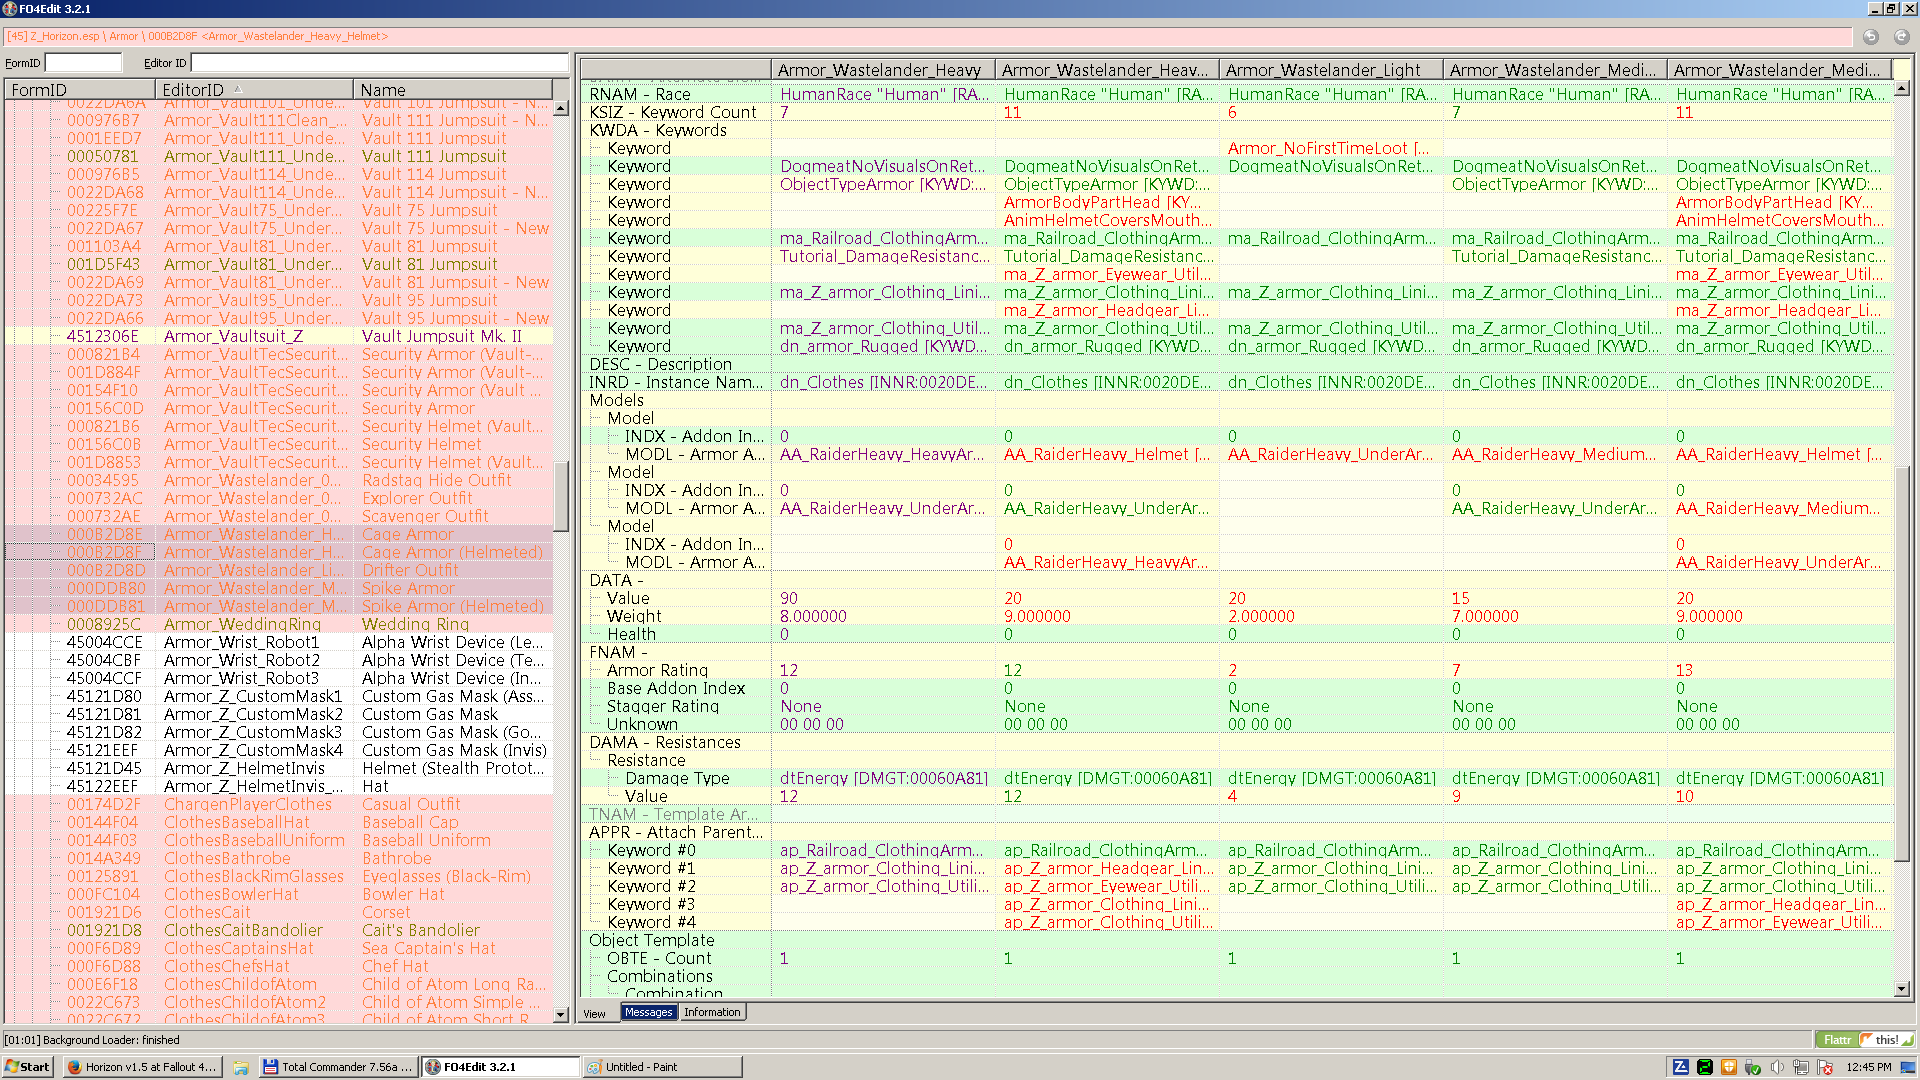Click the INRD - Instance Naming row
Viewport: 1920px width, 1080px height.
pyautogui.click(x=1236, y=382)
